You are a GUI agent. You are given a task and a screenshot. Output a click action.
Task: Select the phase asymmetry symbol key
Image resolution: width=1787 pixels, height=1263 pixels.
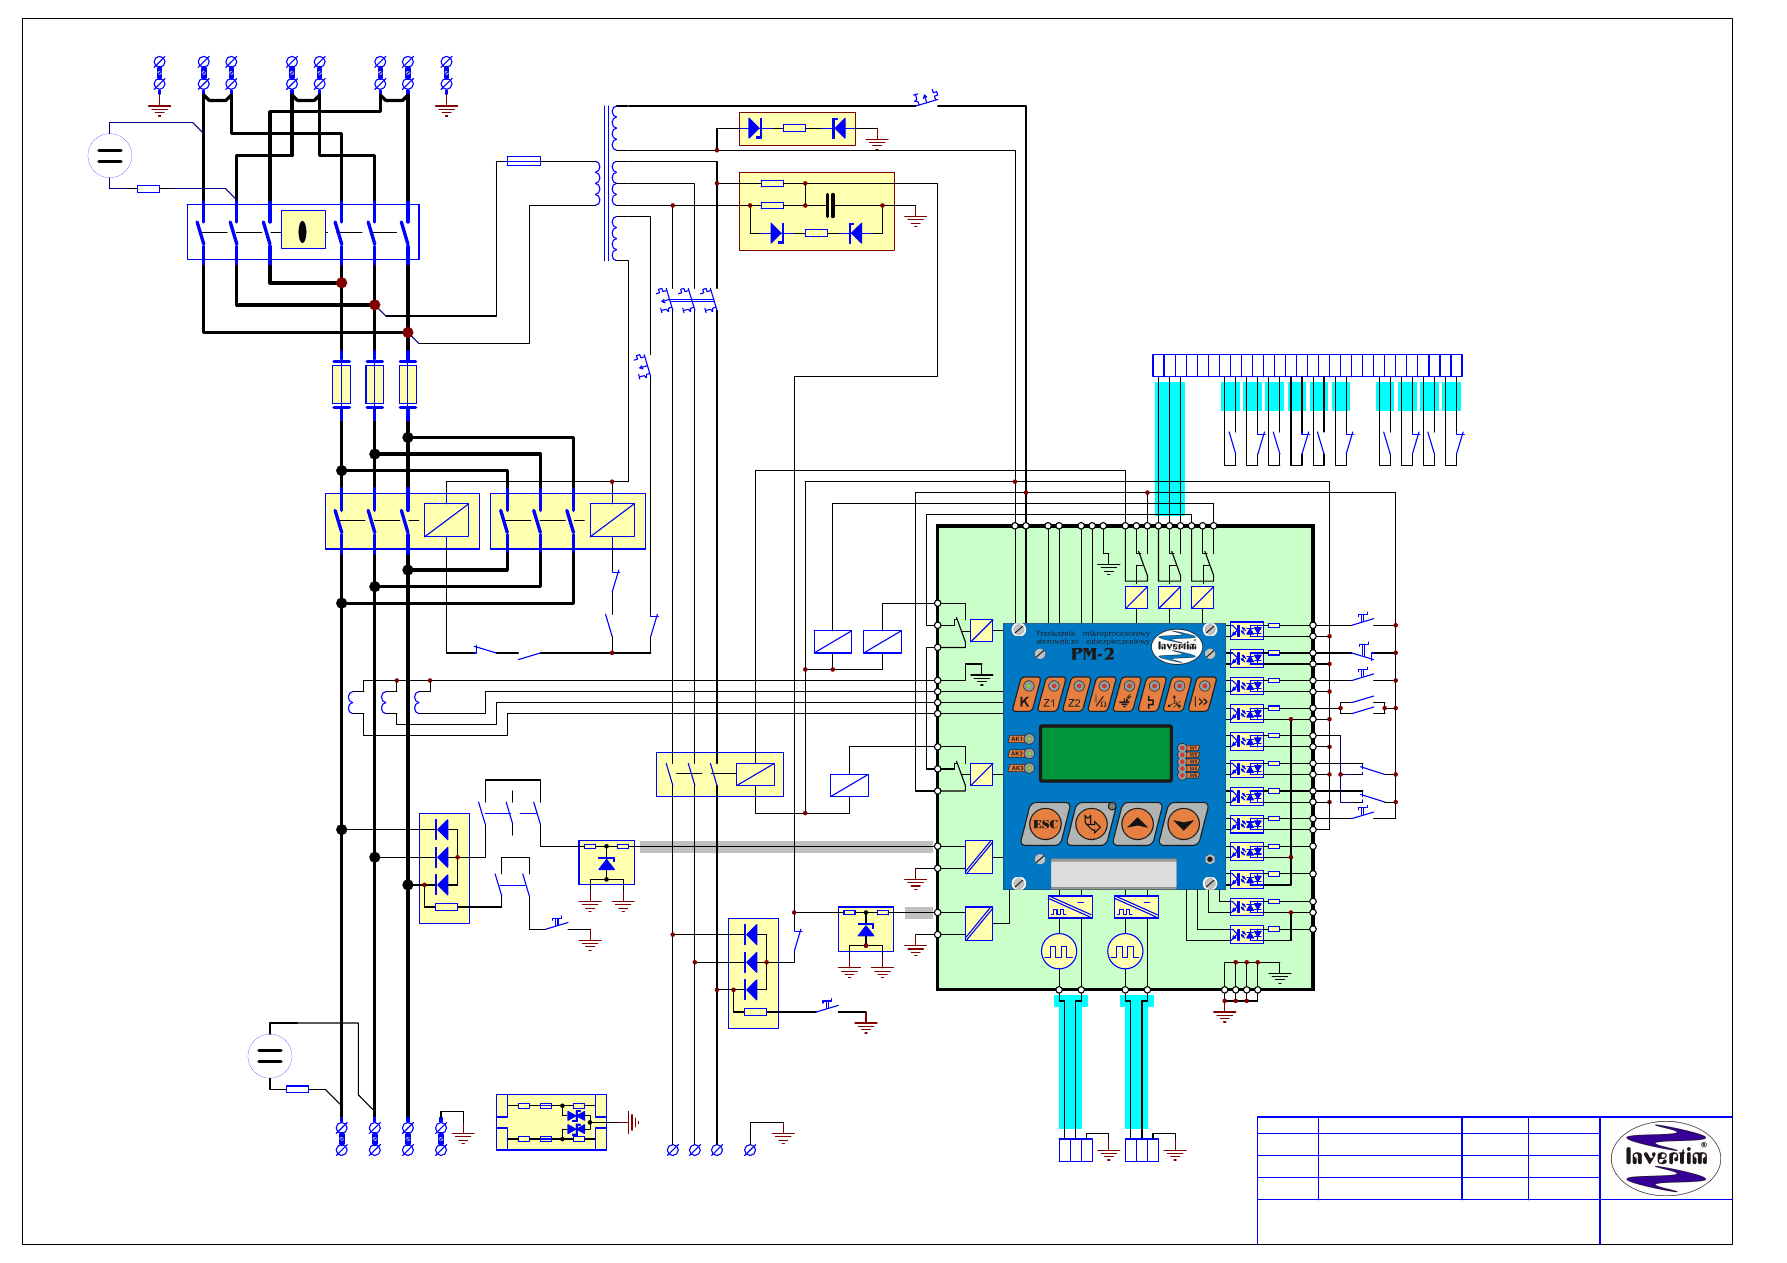point(1177,694)
